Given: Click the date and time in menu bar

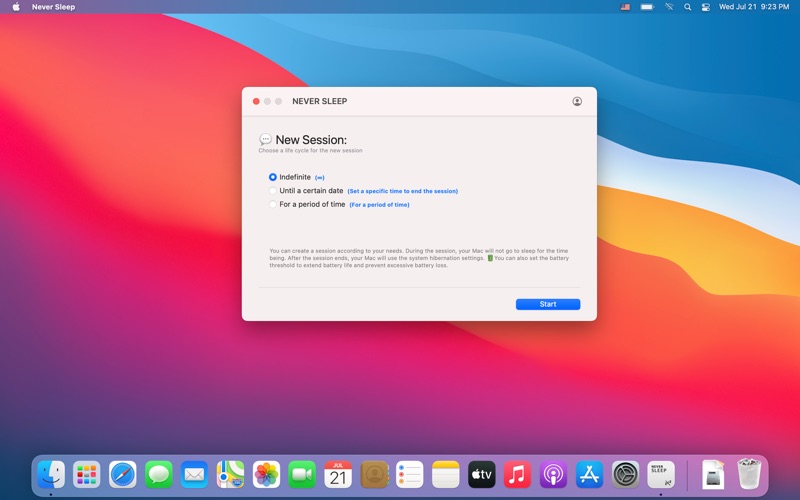Looking at the screenshot, I should 753,7.
